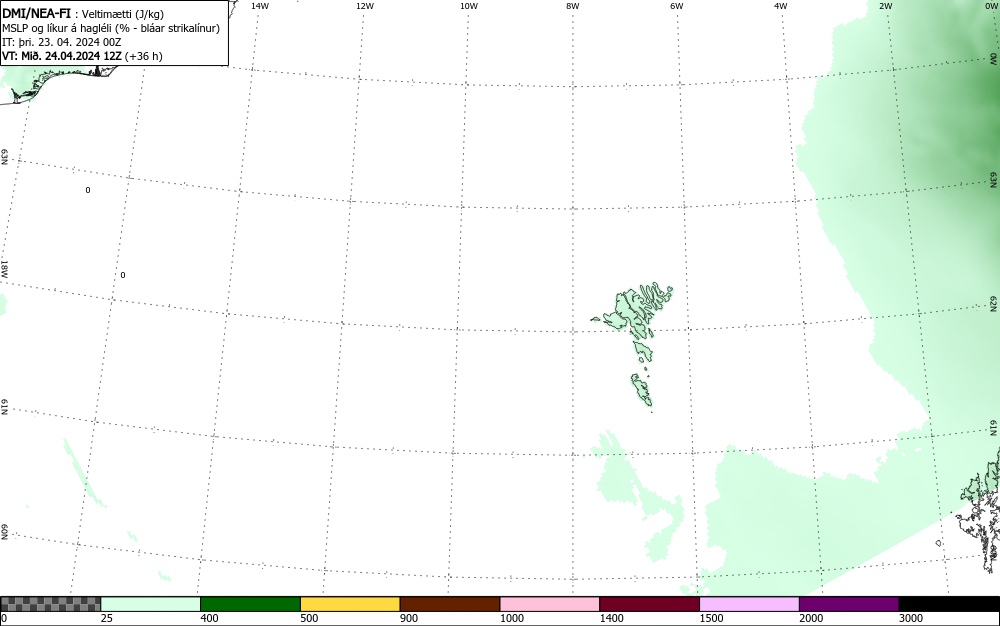The image size is (1000, 626).
Task: Click the gray checkered 0–25 legend swatch
Action: click(50, 604)
